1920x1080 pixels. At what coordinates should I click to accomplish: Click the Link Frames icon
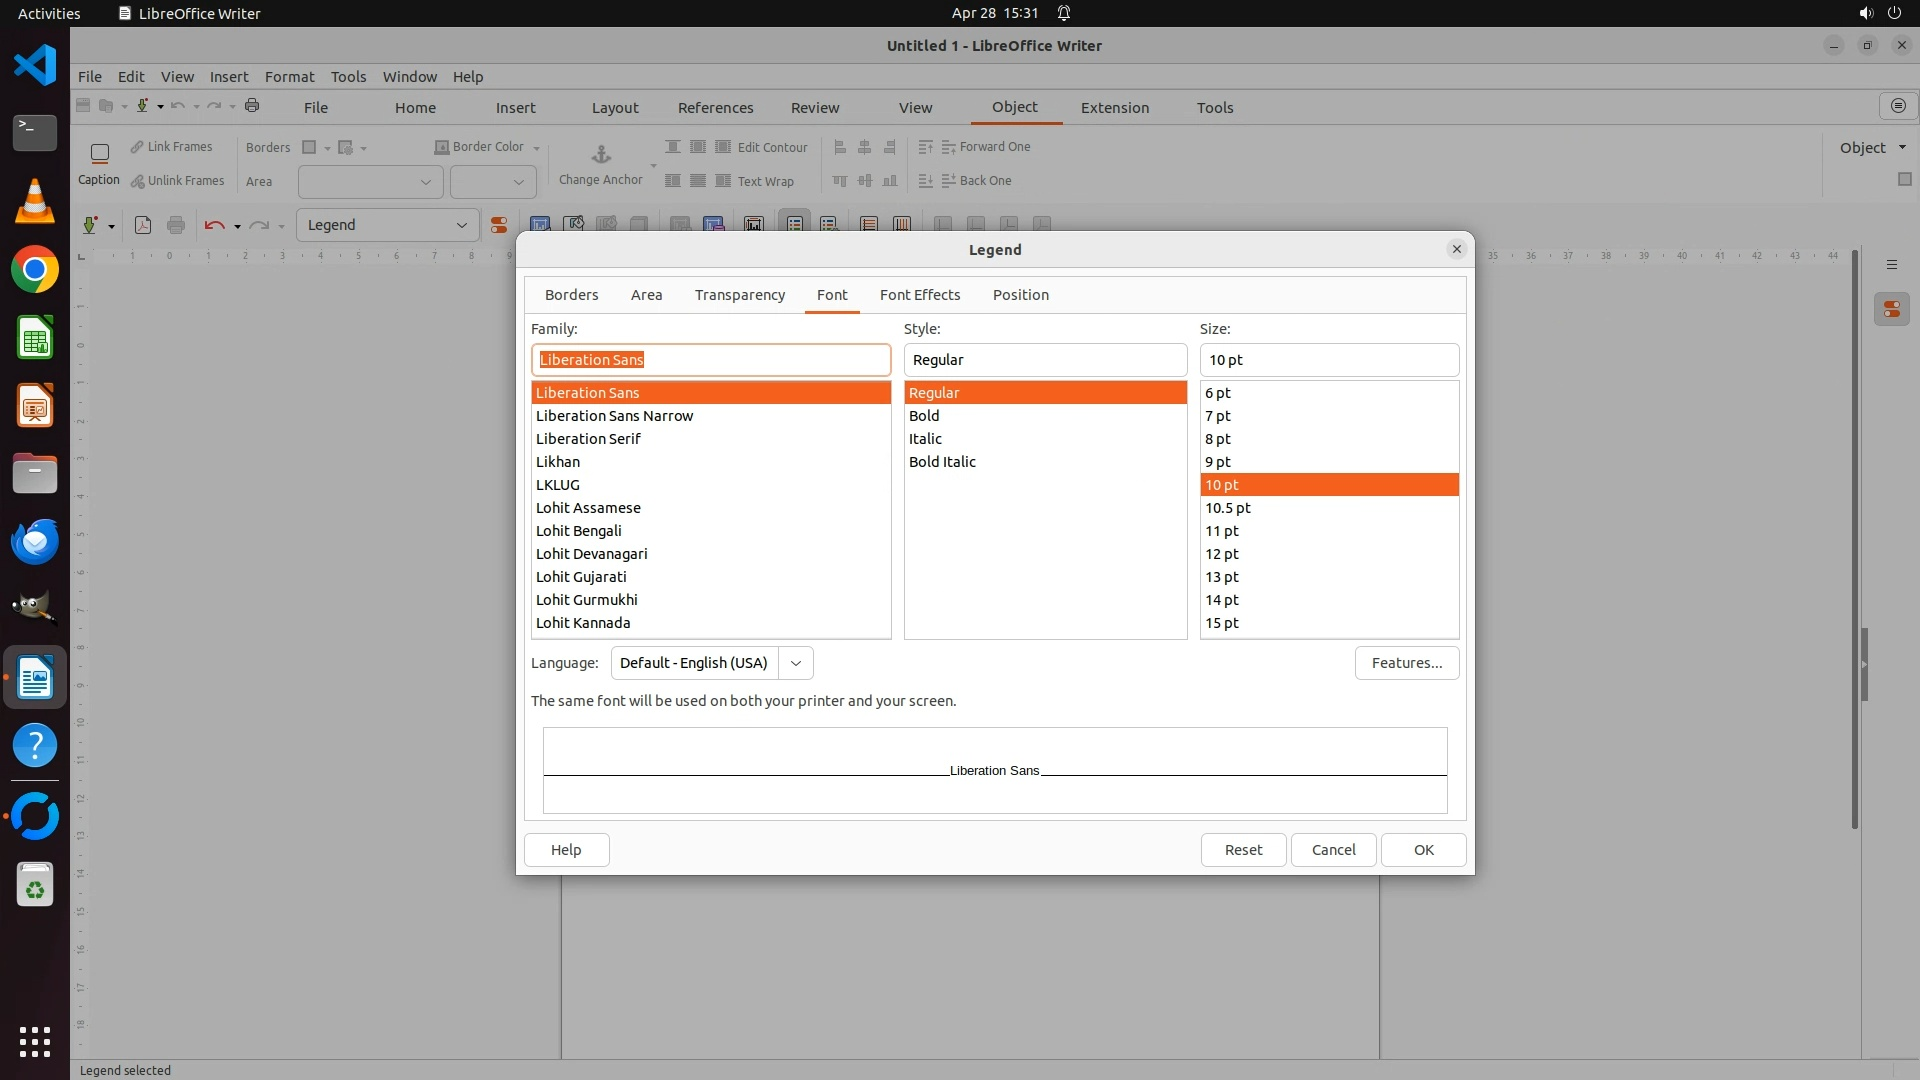click(x=138, y=147)
